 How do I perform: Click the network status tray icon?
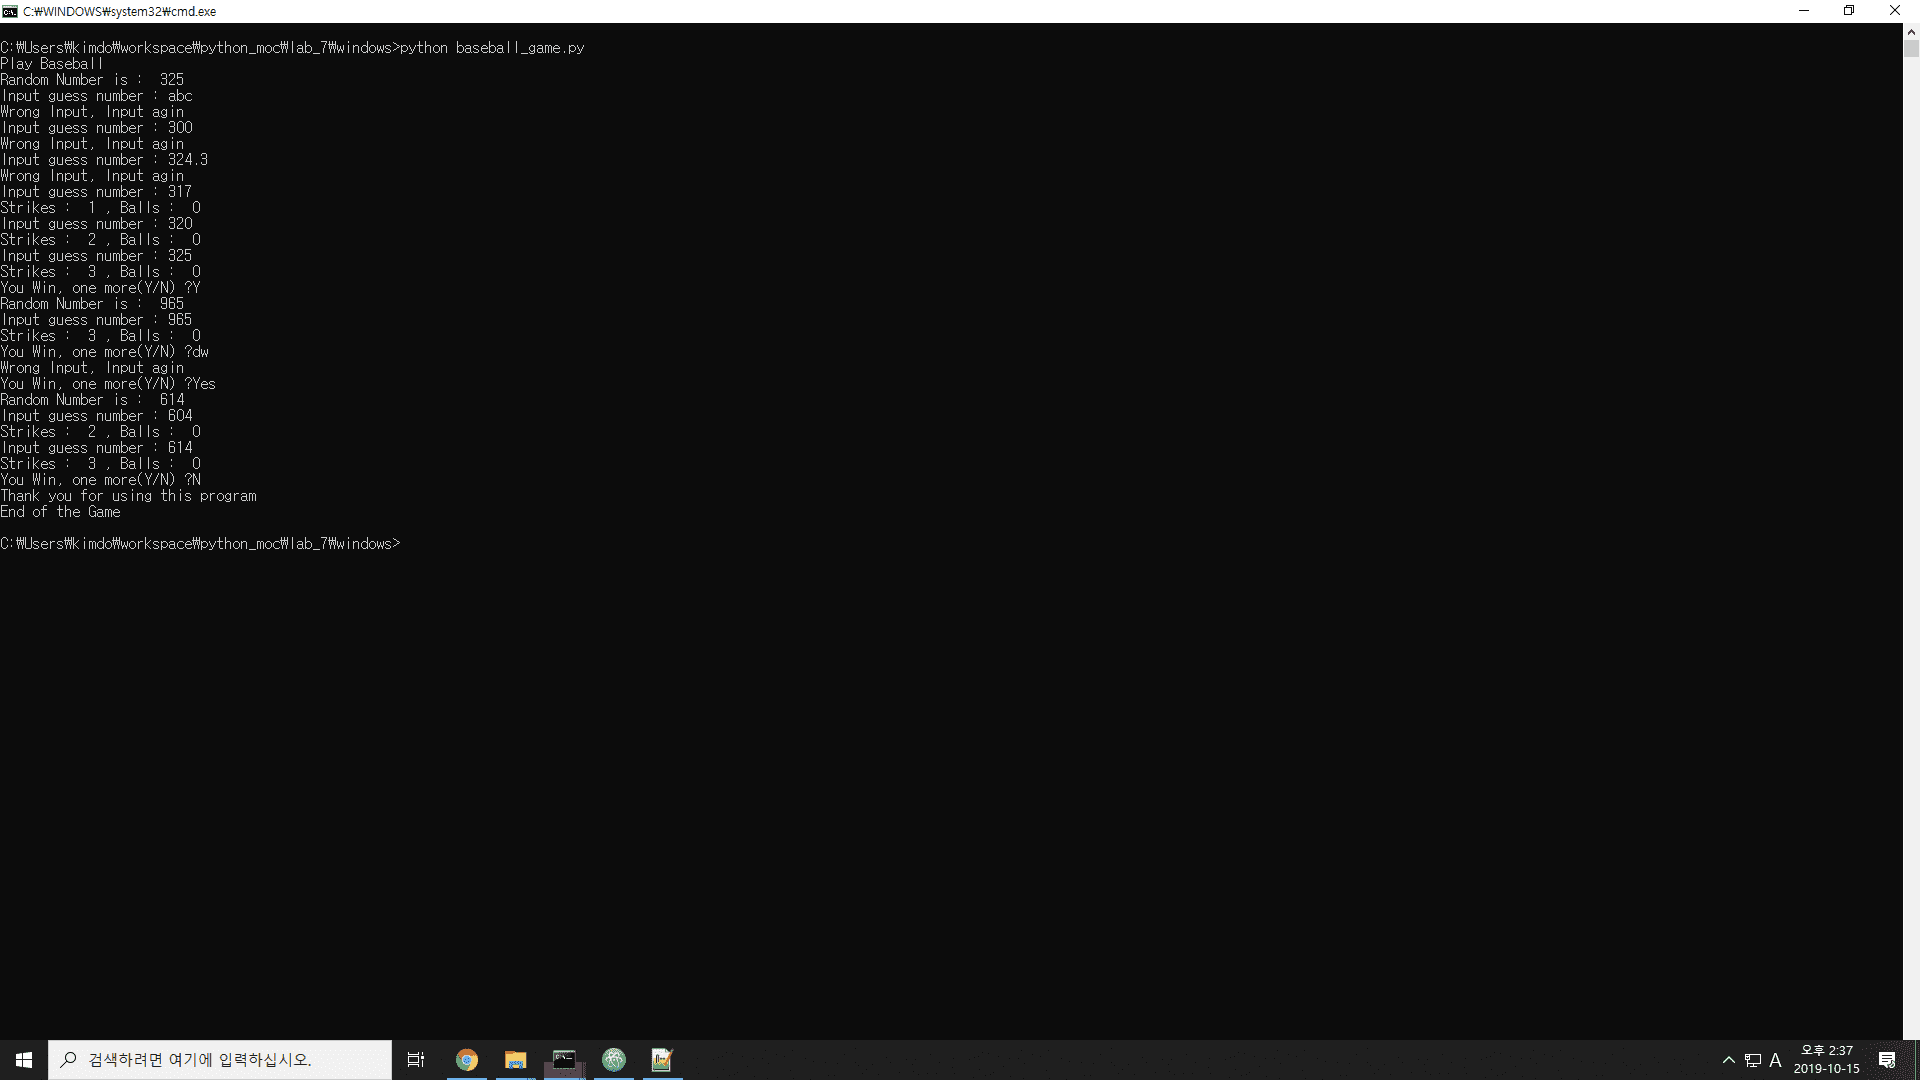[x=1753, y=1060]
